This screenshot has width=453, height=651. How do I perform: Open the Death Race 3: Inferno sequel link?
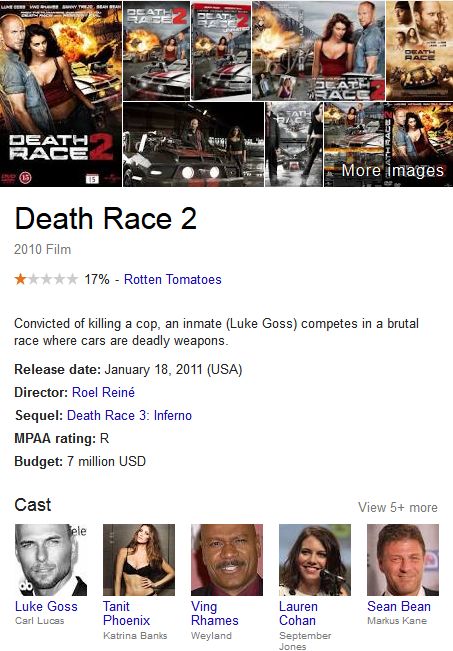tap(129, 416)
